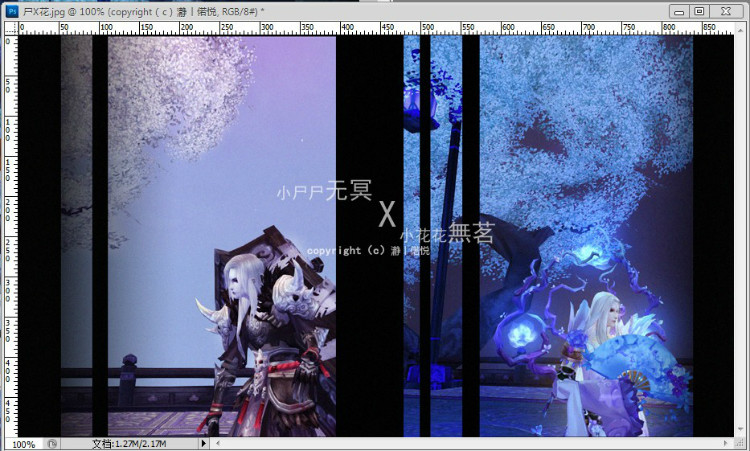Screen dimensions: 750x451
Task: Click the 850 mark on horizontal ruler
Action: pyautogui.click(x=709, y=27)
